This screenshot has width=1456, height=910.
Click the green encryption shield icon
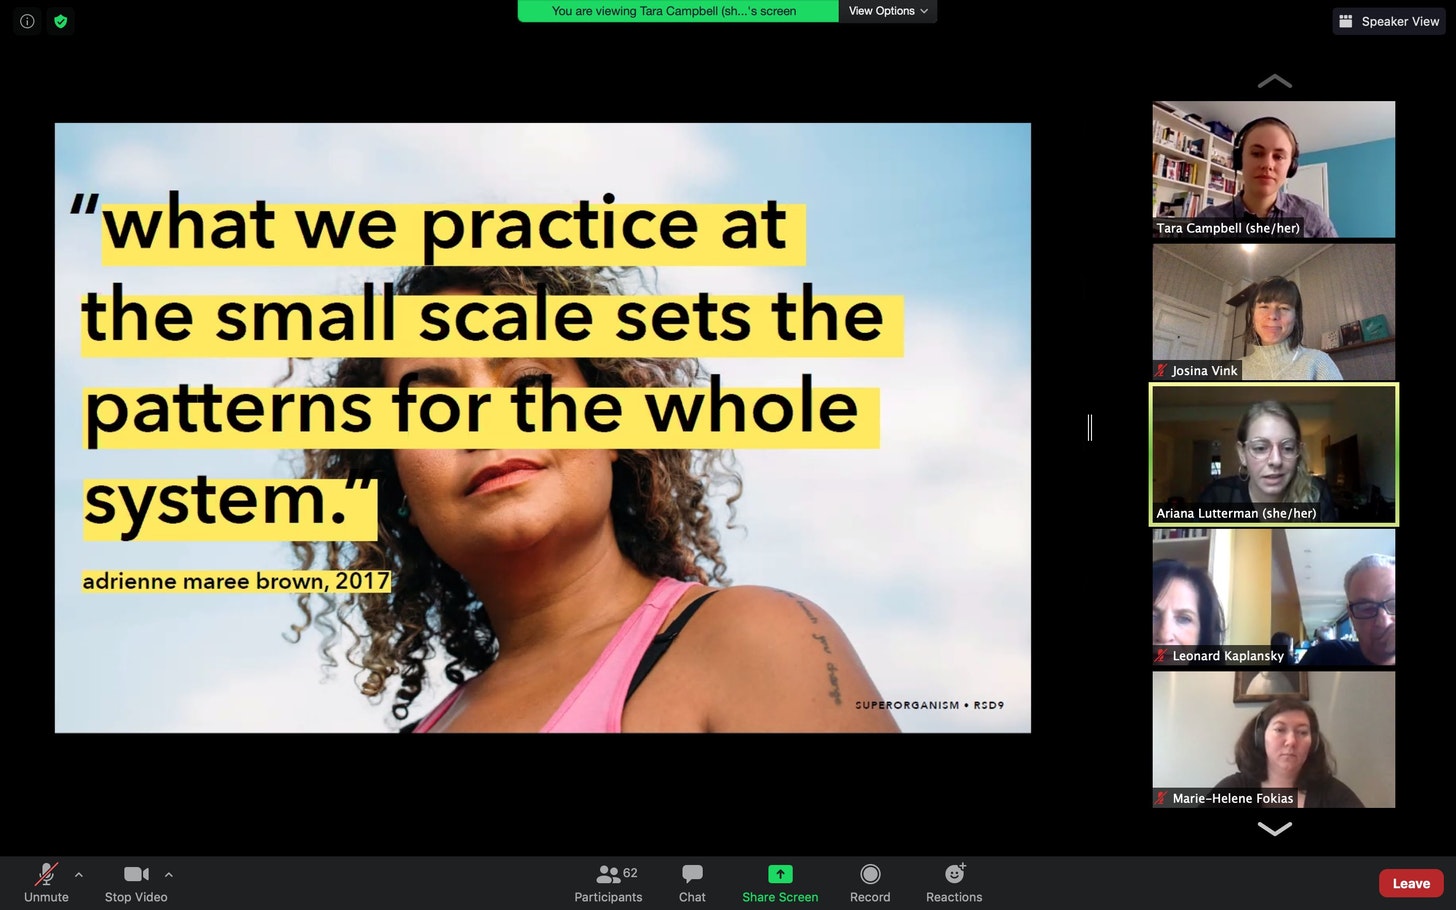61,21
